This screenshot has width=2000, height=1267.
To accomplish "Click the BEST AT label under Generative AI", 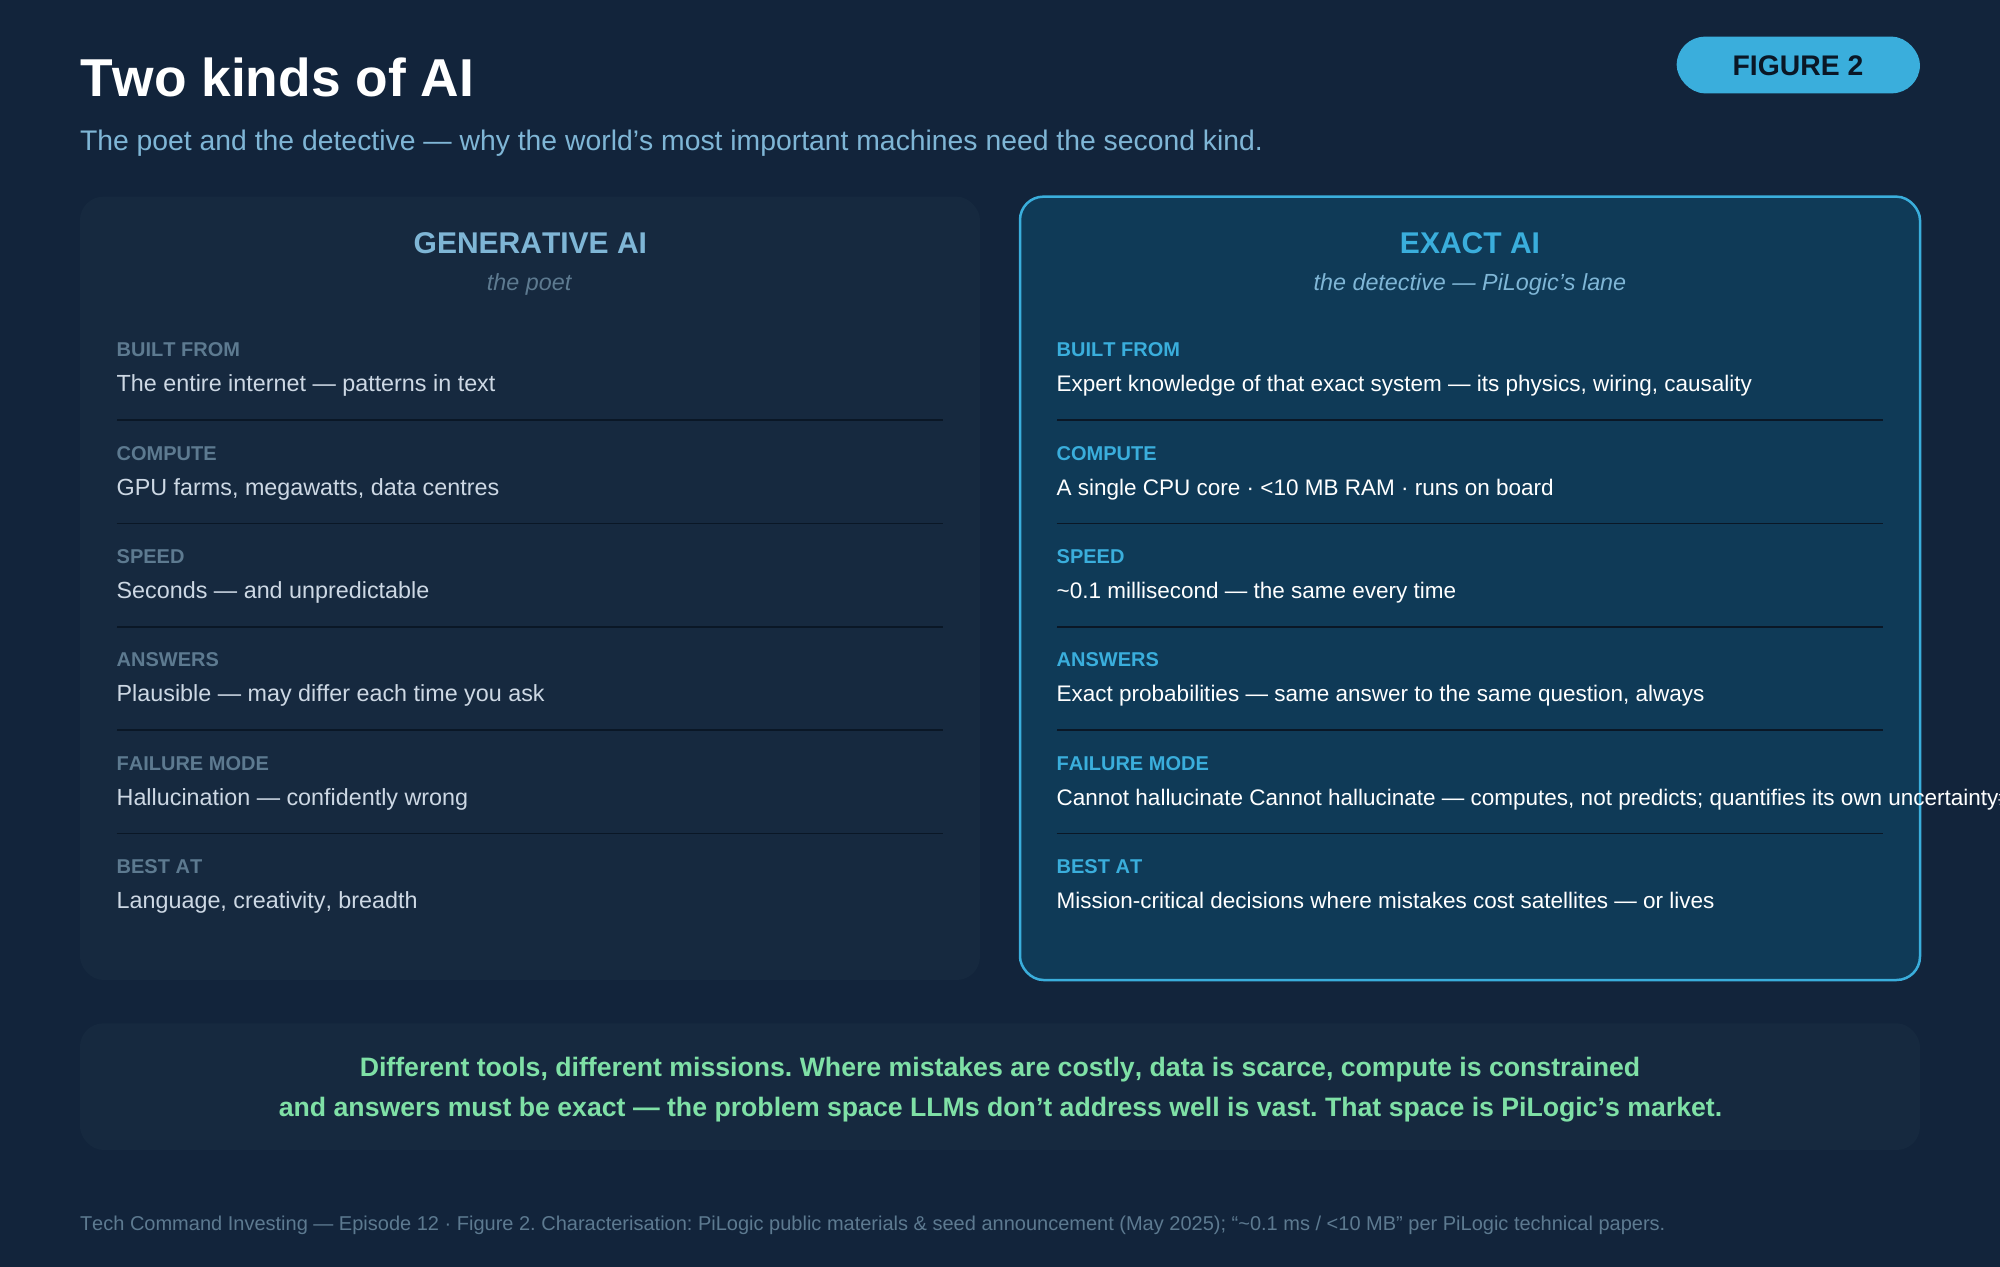I will click(159, 866).
